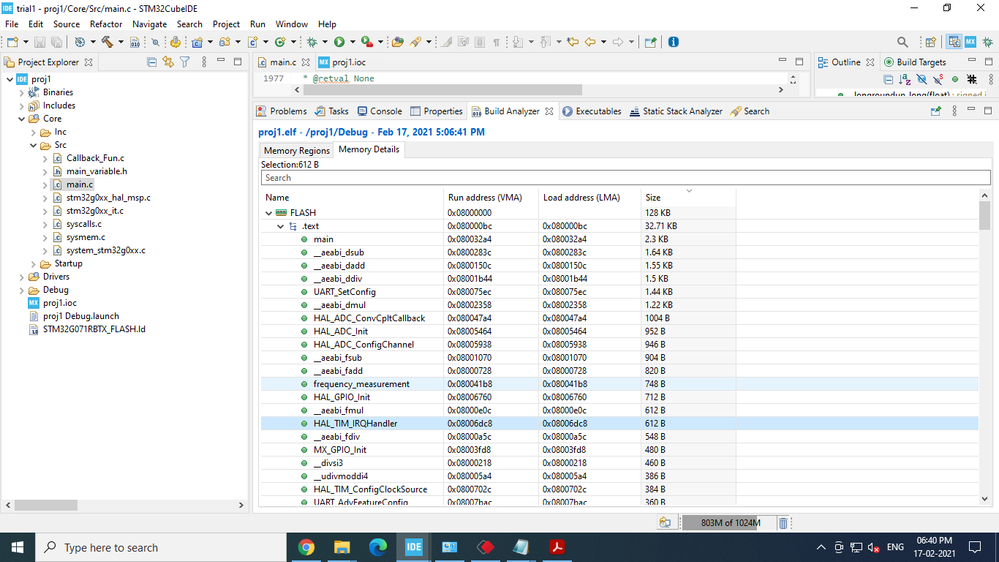Click the Open Perspective icon
The image size is (999, 562).
[931, 42]
